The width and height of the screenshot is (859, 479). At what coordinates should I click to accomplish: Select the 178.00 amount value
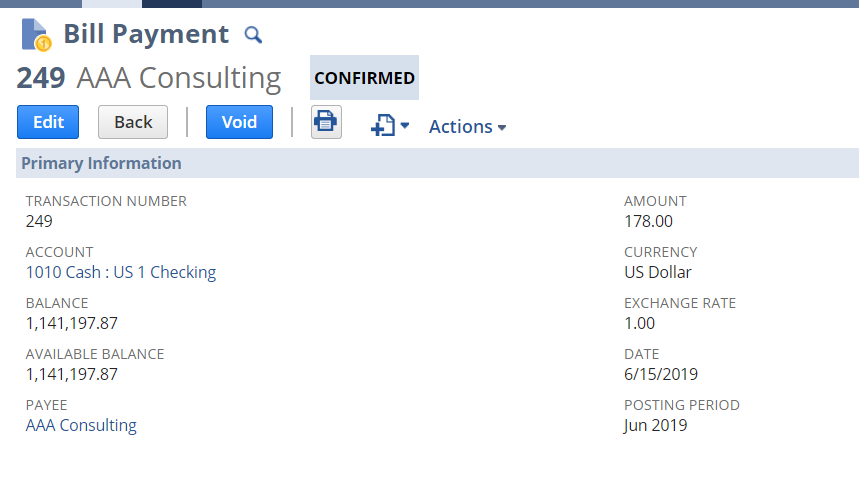click(648, 221)
